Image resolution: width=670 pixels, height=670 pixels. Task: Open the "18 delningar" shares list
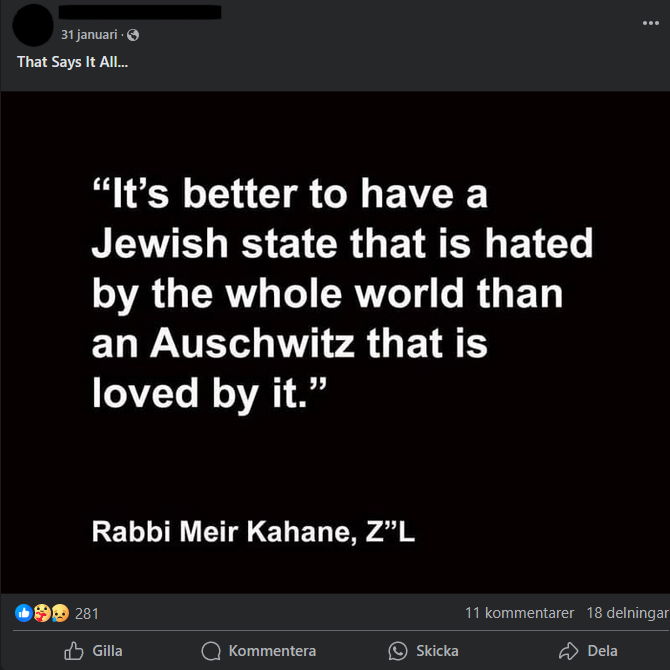coord(627,613)
